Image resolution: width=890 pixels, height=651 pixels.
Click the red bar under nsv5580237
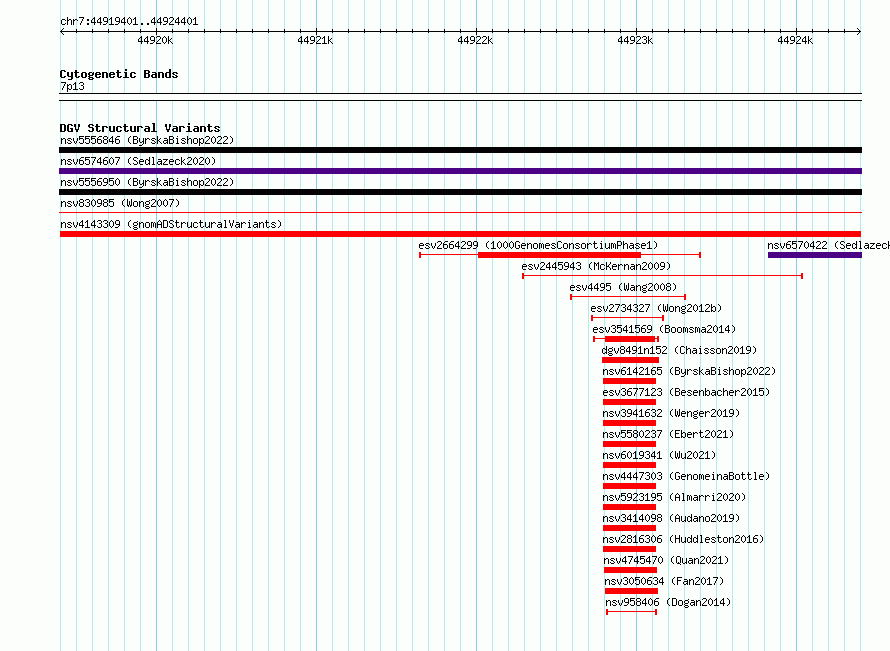click(x=629, y=444)
